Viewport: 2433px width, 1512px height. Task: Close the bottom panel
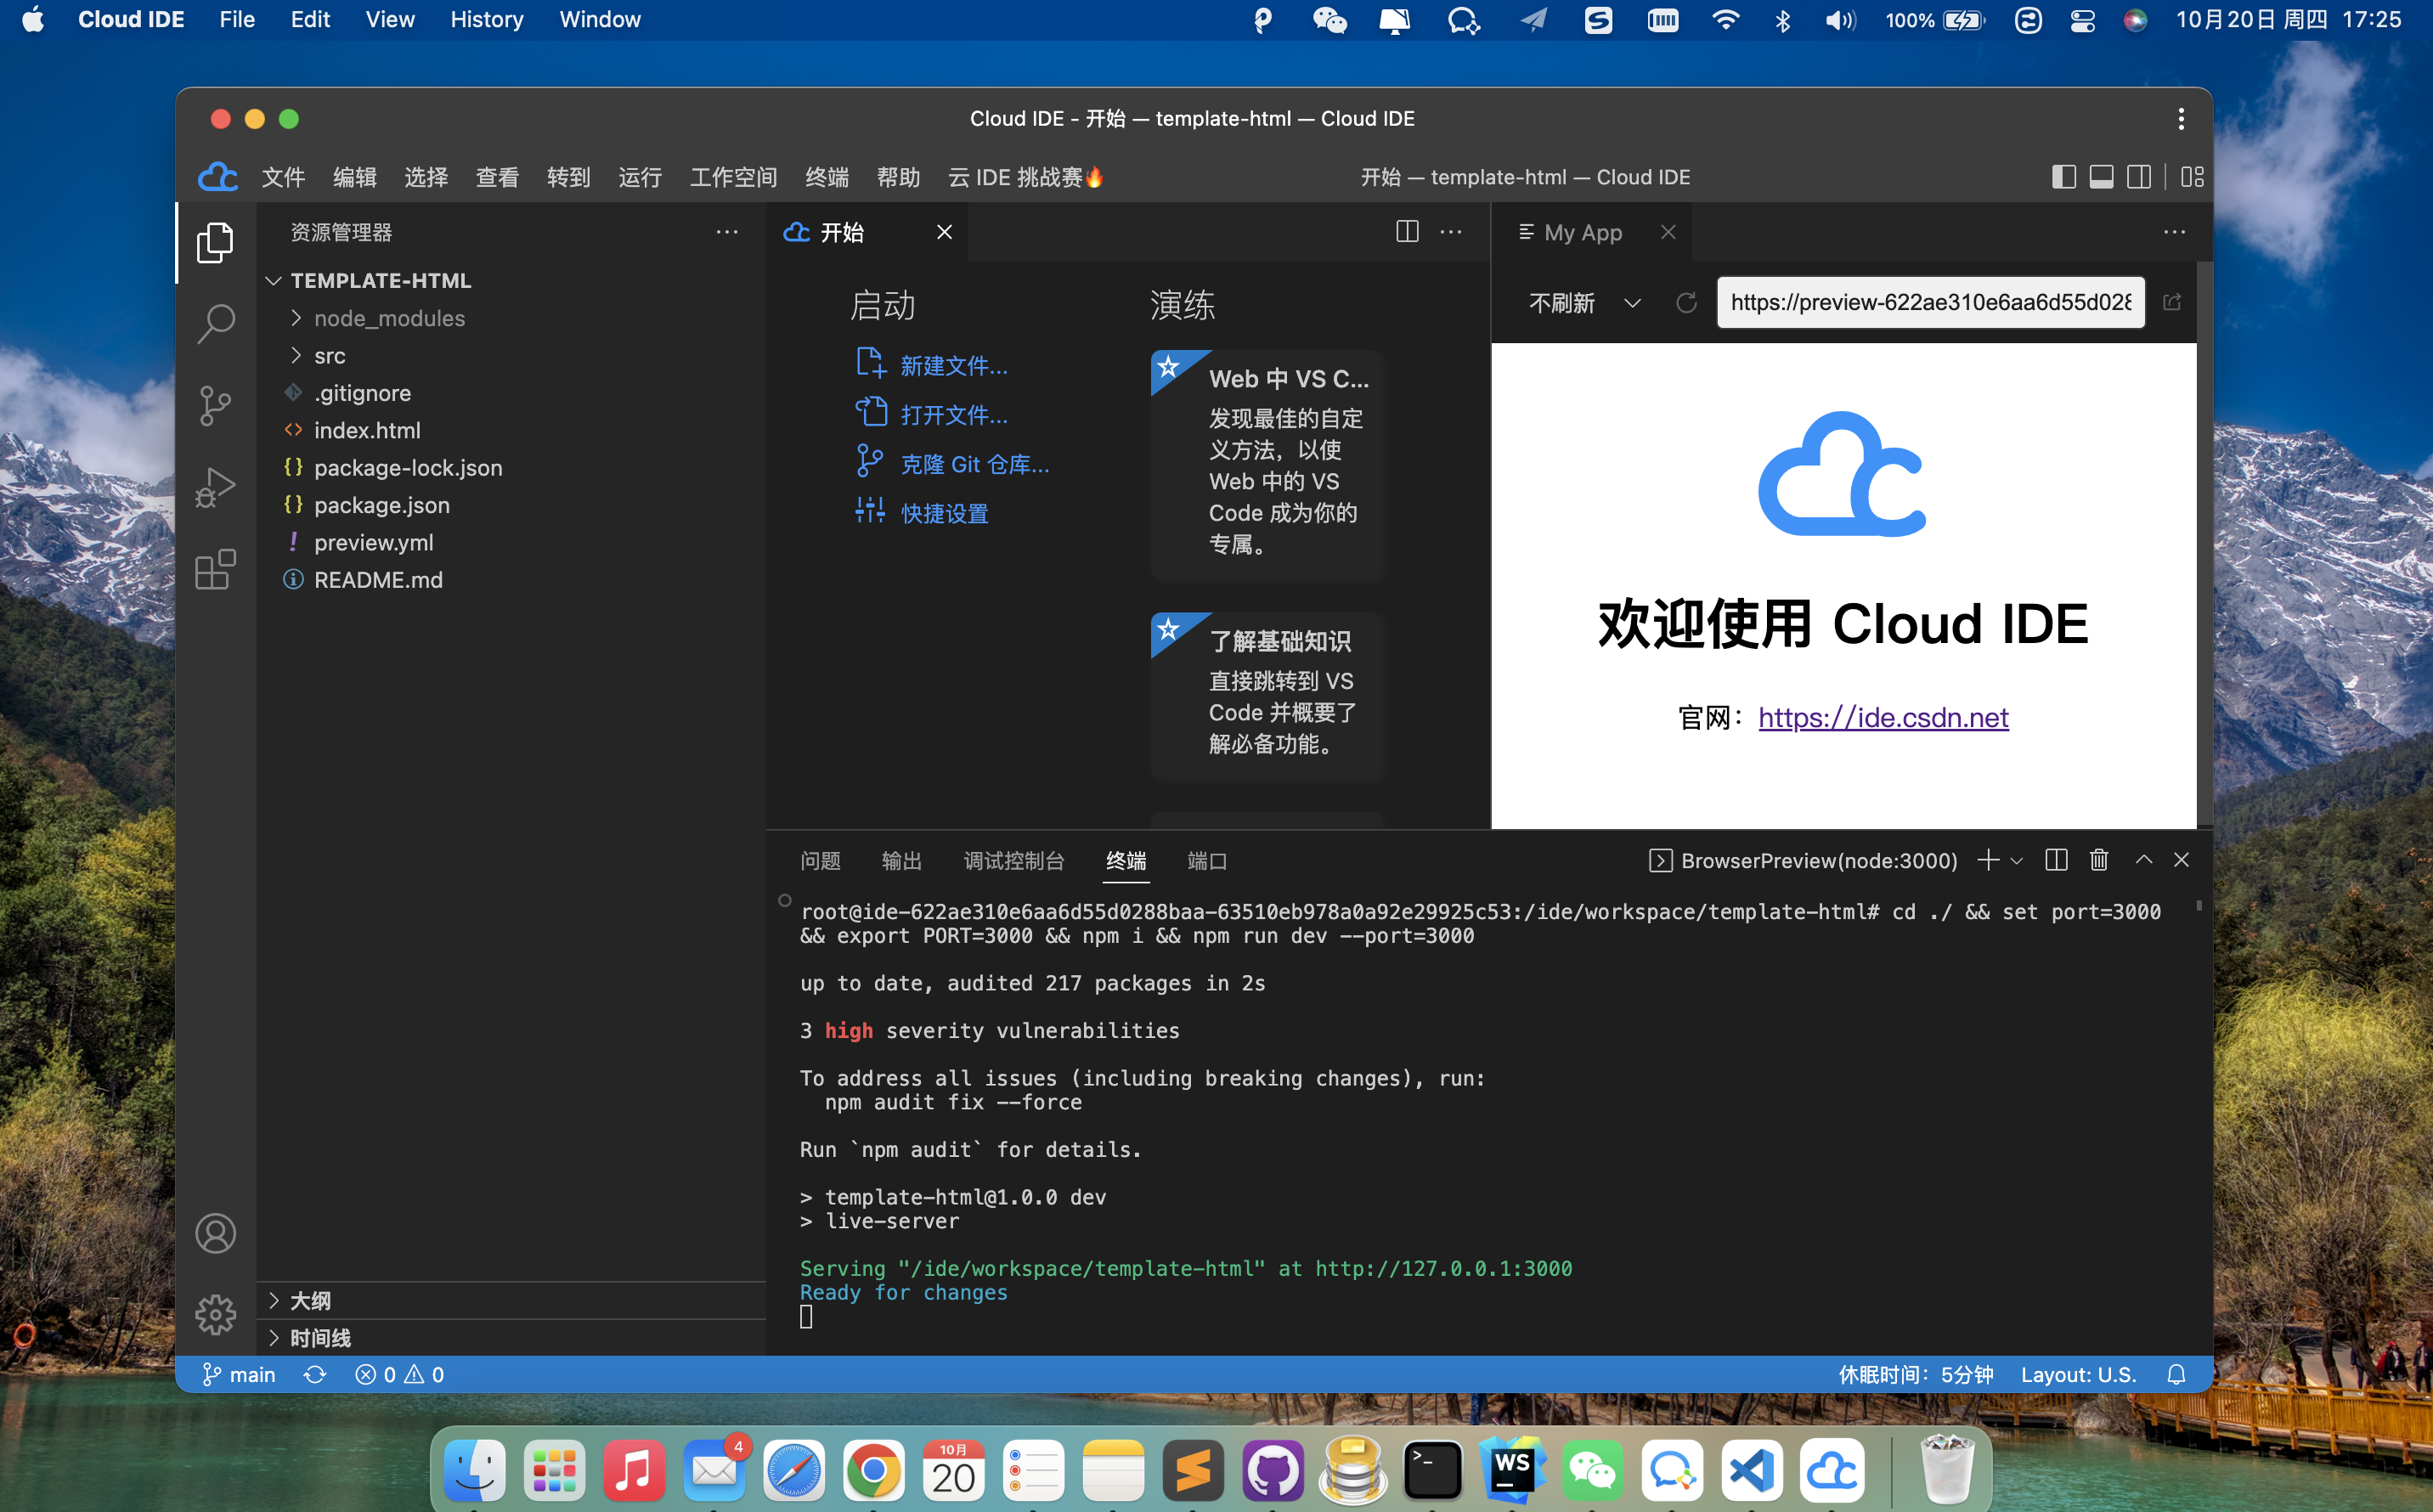pos(2182,860)
